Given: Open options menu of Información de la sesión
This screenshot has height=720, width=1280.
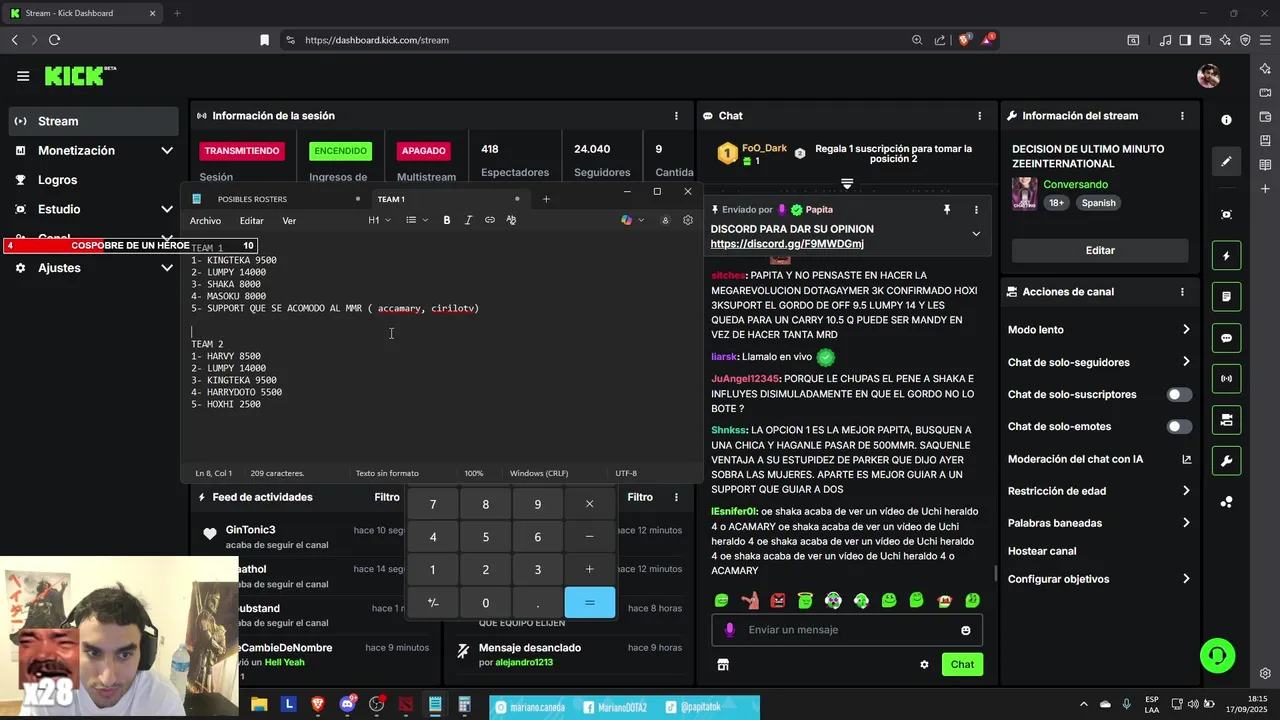Looking at the screenshot, I should tap(676, 116).
